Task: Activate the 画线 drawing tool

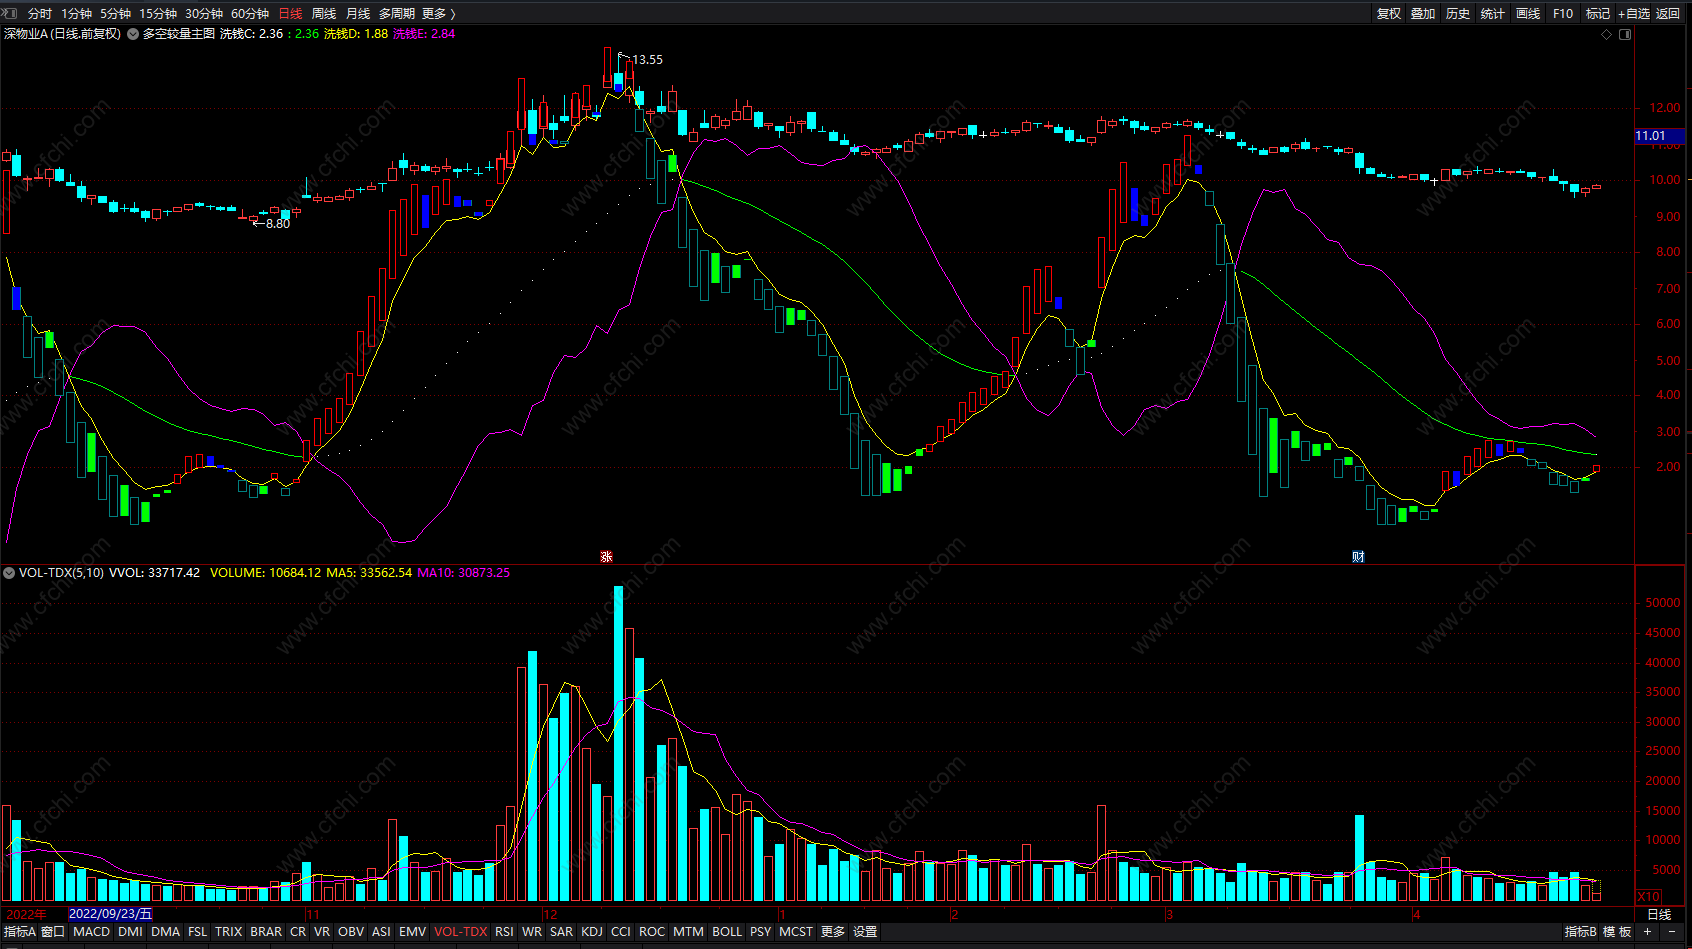Action: [1528, 14]
